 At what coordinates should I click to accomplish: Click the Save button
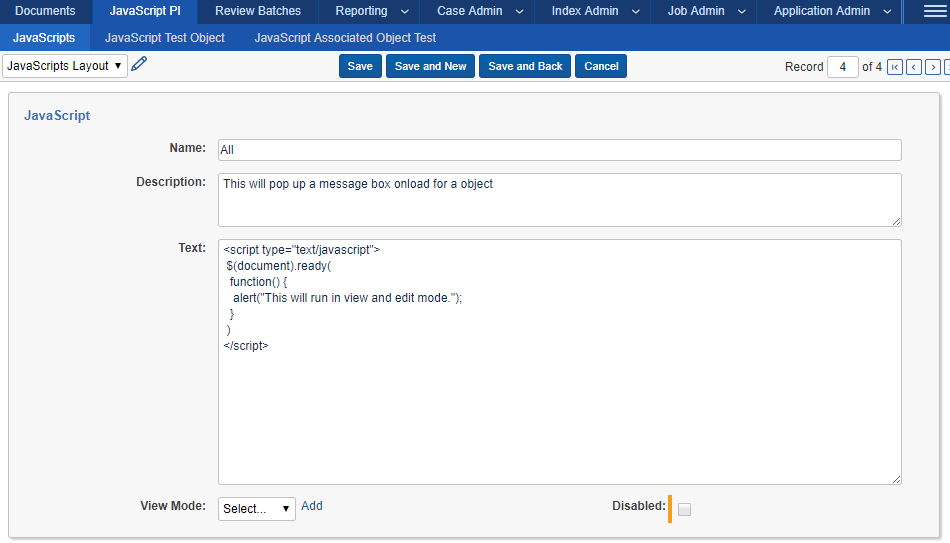coord(360,66)
